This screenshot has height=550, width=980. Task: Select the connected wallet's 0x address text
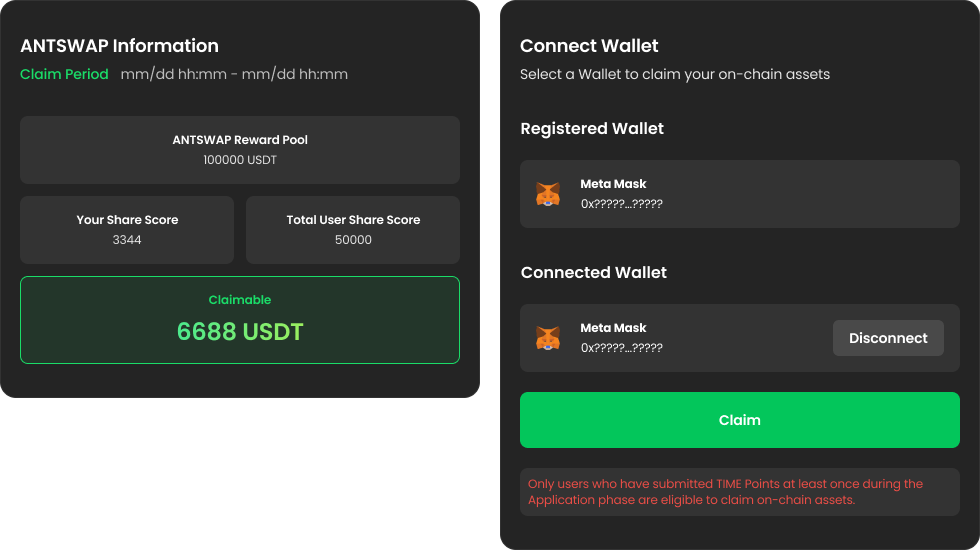621,348
